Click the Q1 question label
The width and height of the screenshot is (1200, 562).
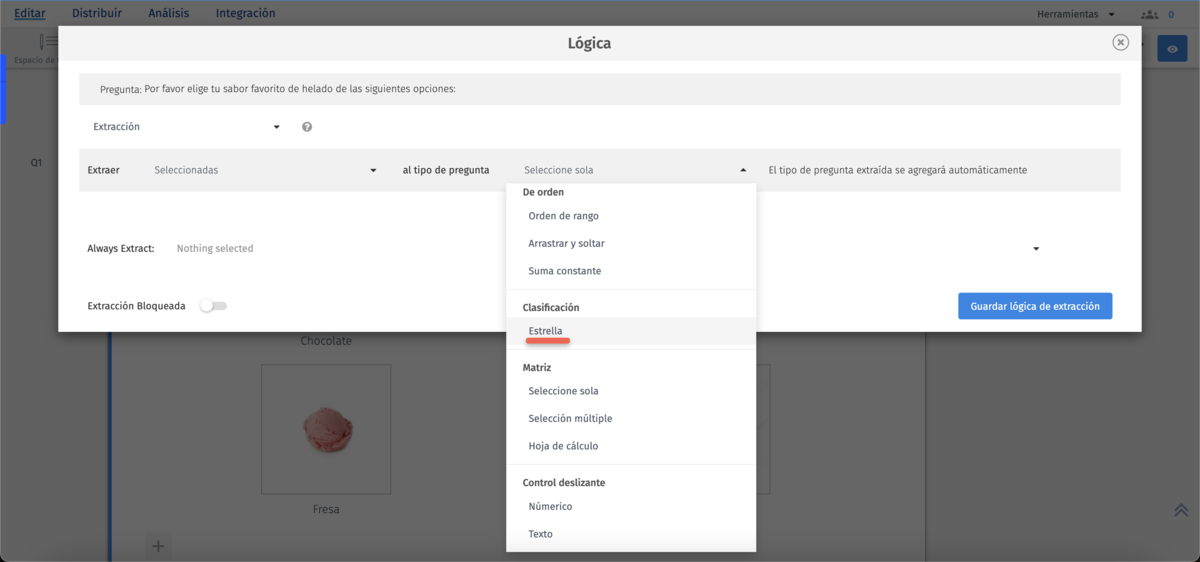[36, 162]
